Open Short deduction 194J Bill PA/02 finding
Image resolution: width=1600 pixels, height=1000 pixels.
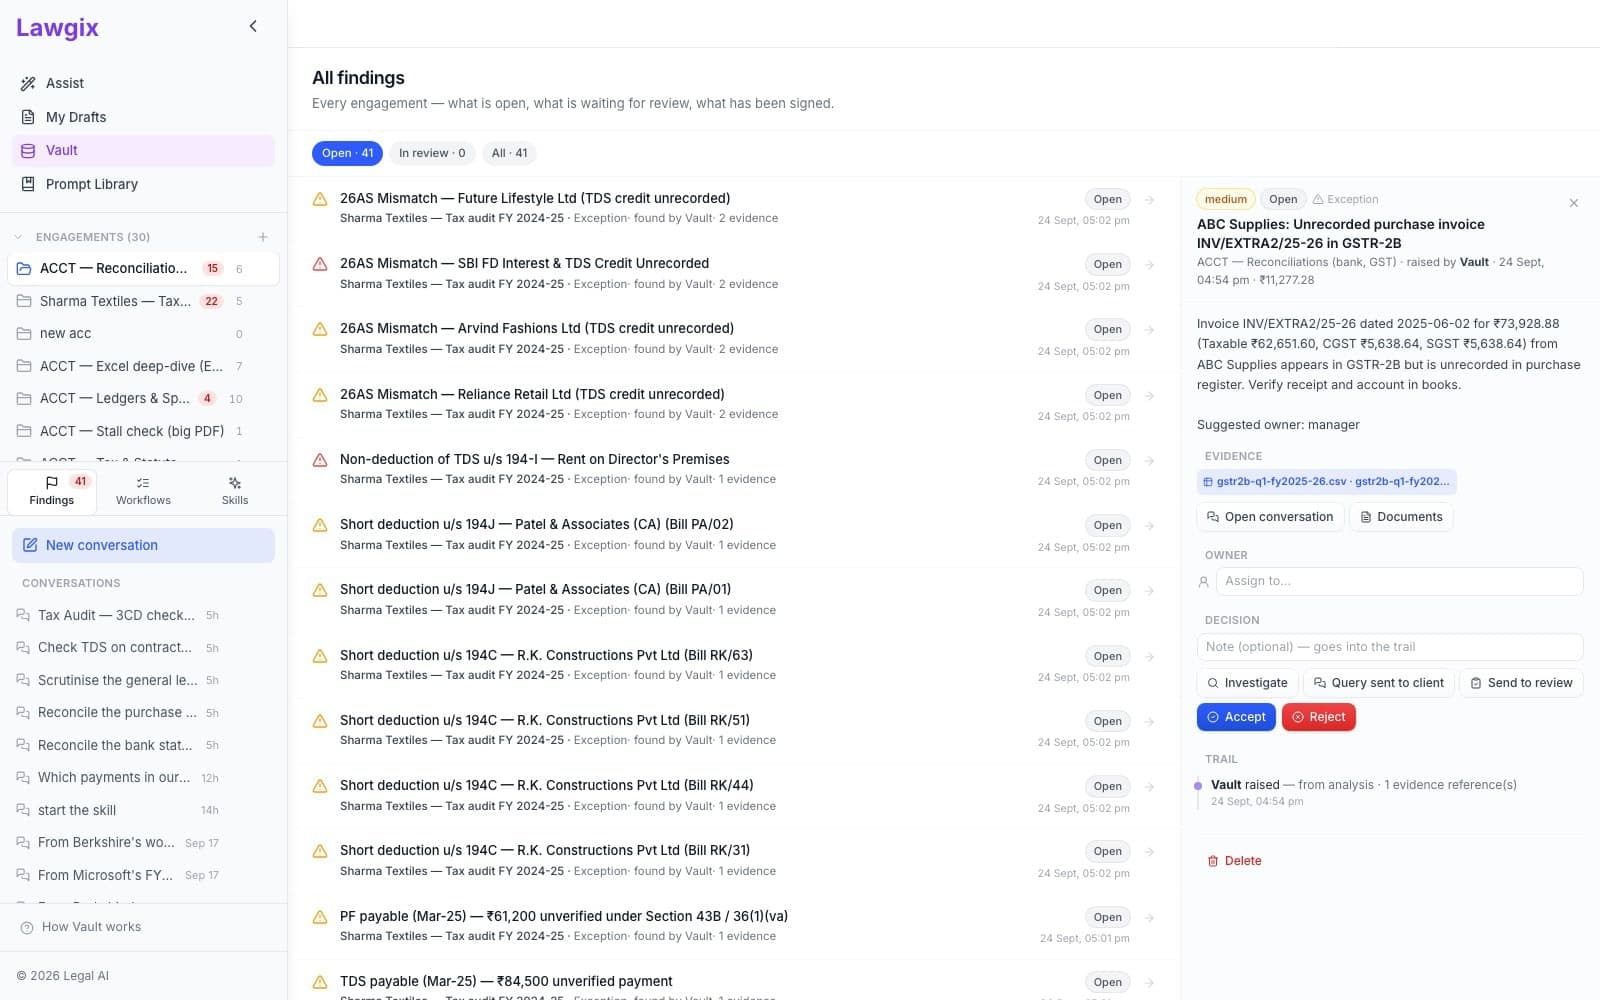point(734,534)
